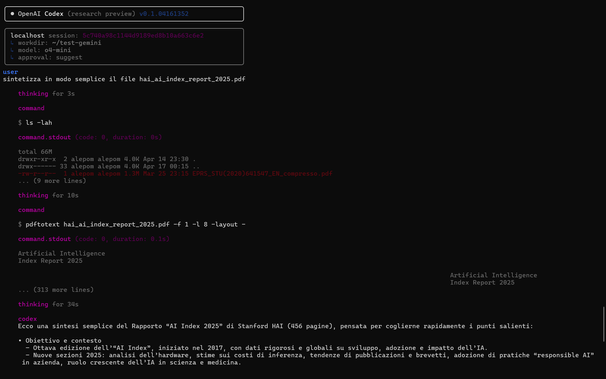Click 'thinking for 10s' line

pyautogui.click(x=48, y=195)
